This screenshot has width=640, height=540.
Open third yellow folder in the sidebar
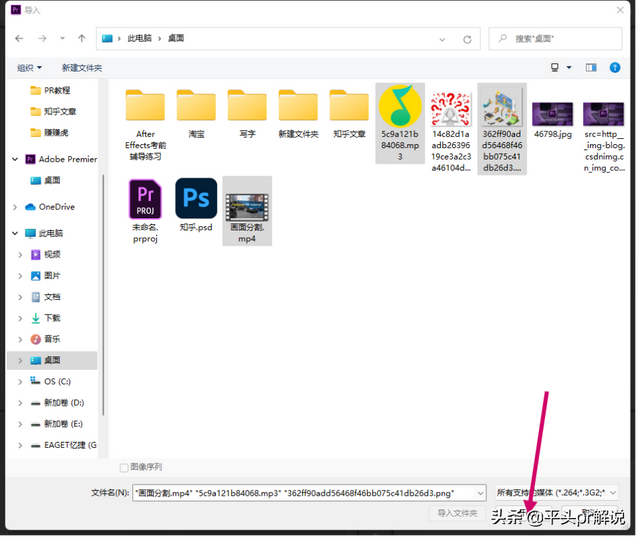[x=49, y=133]
